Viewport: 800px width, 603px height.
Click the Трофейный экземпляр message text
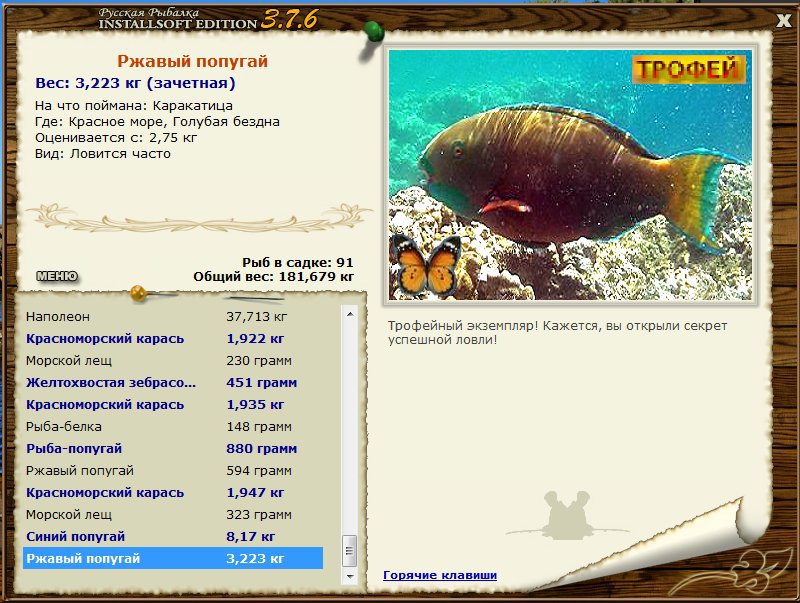click(x=557, y=333)
